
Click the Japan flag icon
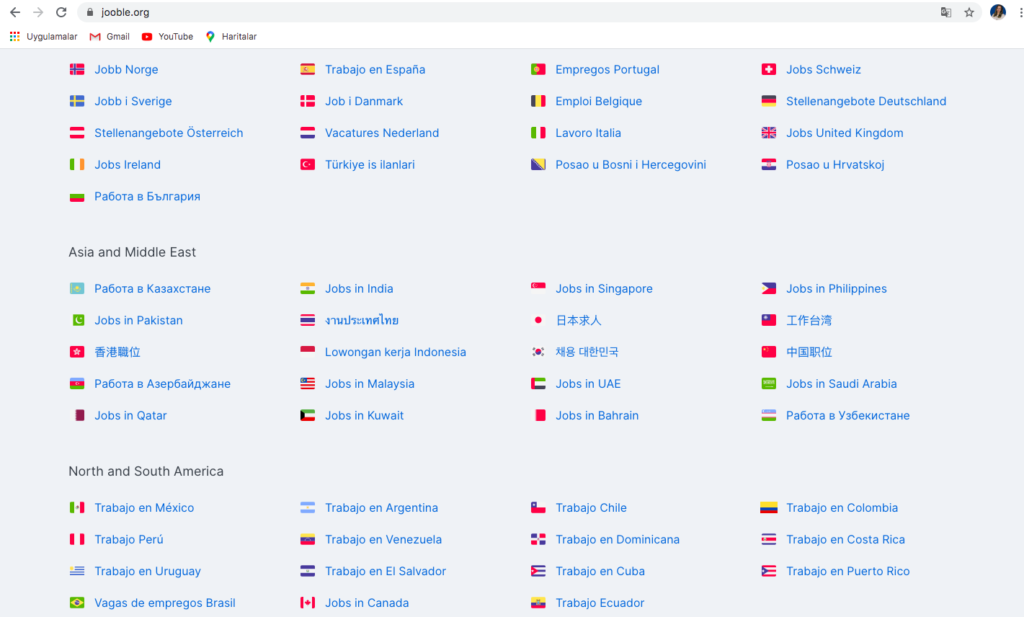[x=538, y=321]
